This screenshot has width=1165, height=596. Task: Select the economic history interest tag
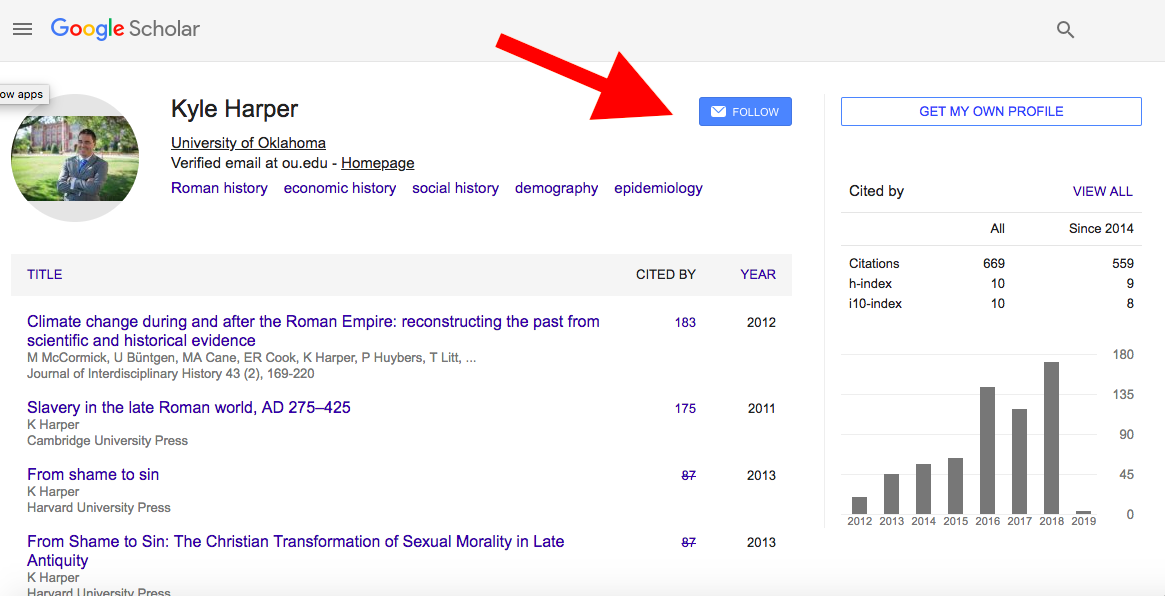point(339,188)
